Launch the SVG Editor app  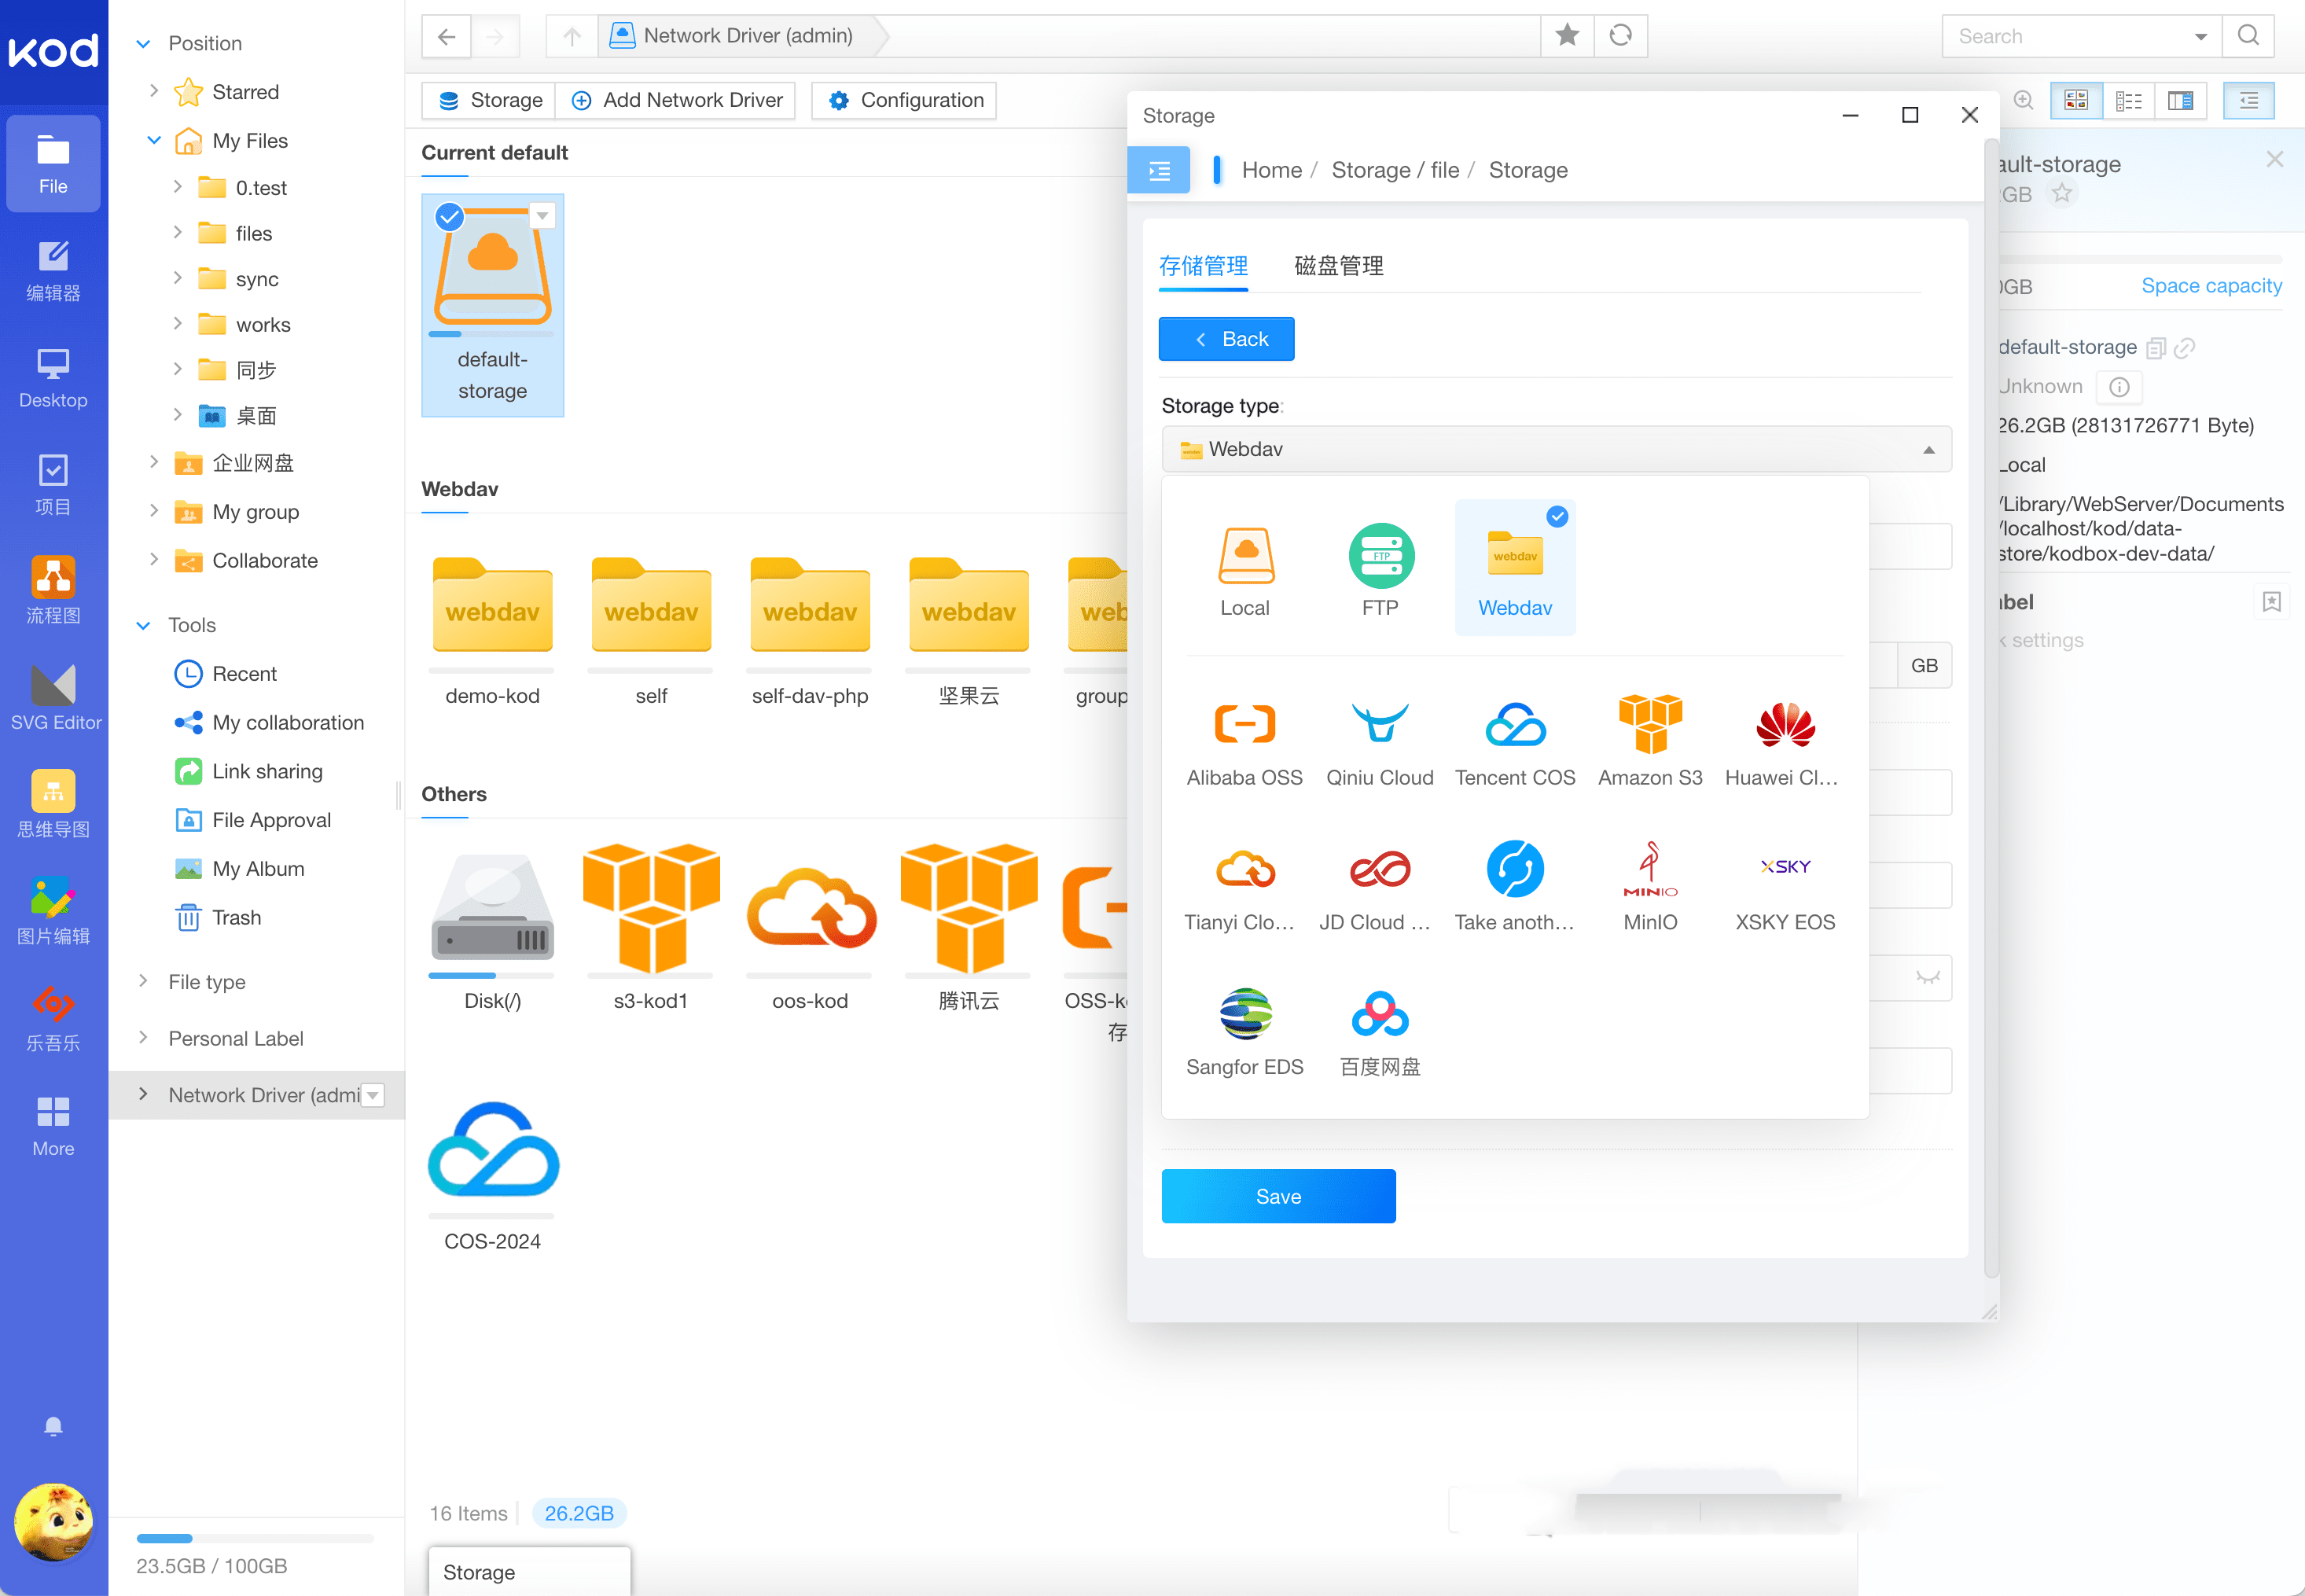(55, 698)
